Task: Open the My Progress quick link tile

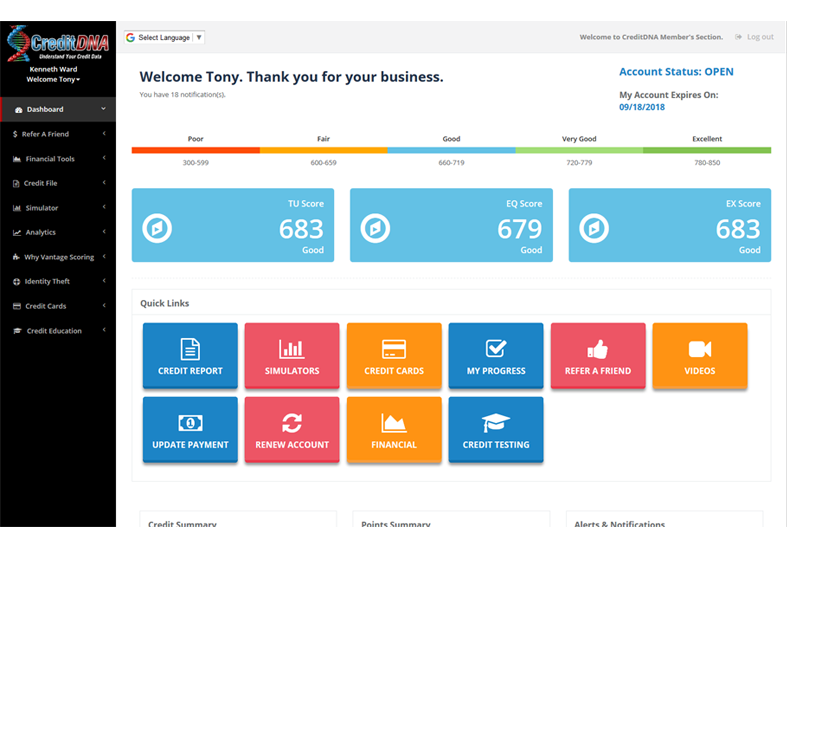Action: pos(496,355)
